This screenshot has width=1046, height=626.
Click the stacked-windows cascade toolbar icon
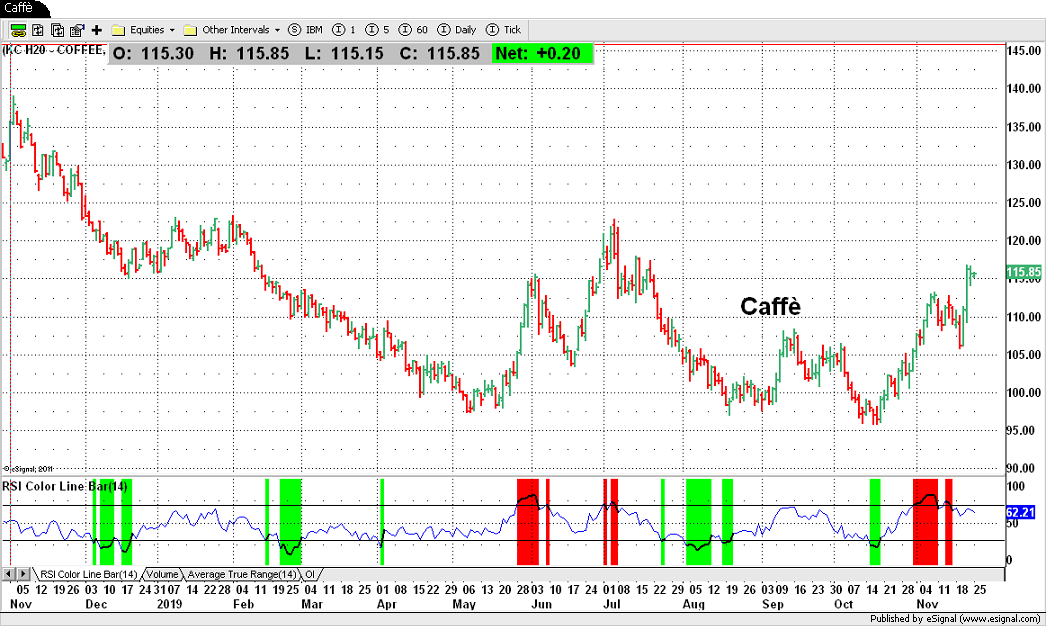click(58, 30)
